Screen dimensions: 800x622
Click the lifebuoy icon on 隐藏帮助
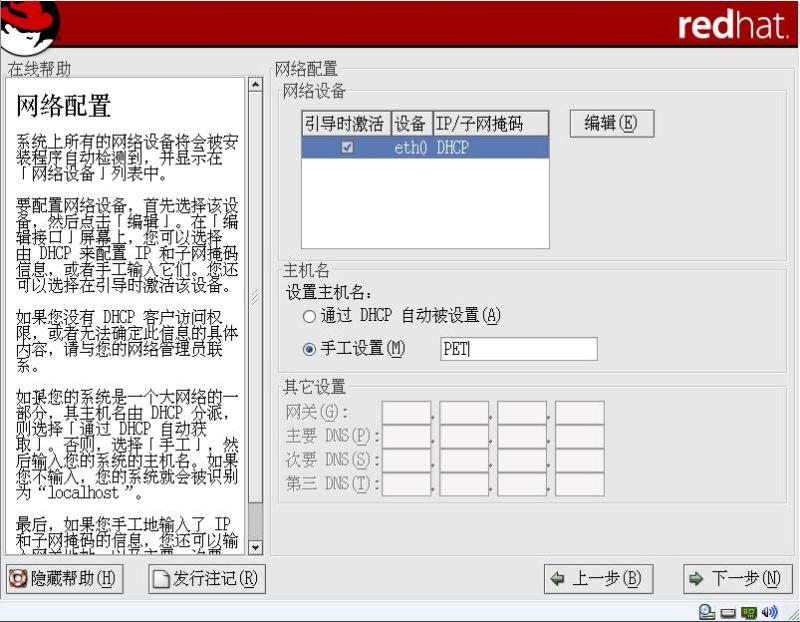coord(17,579)
